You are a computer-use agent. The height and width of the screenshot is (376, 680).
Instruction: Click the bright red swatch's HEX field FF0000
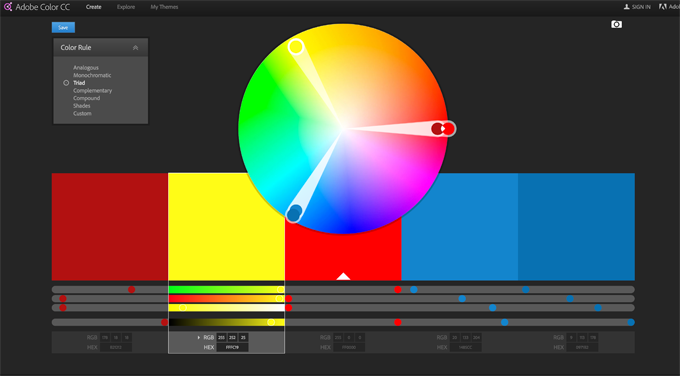pos(349,347)
